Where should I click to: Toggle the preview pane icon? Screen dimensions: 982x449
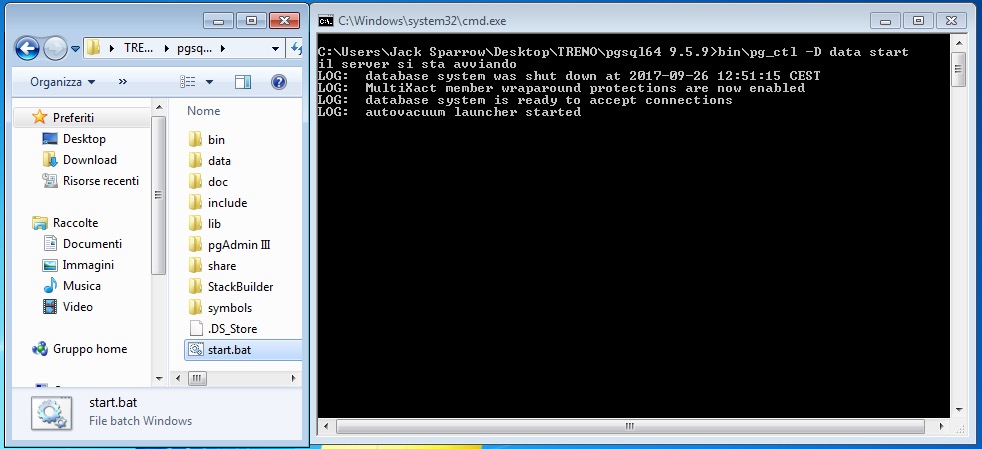coord(242,82)
